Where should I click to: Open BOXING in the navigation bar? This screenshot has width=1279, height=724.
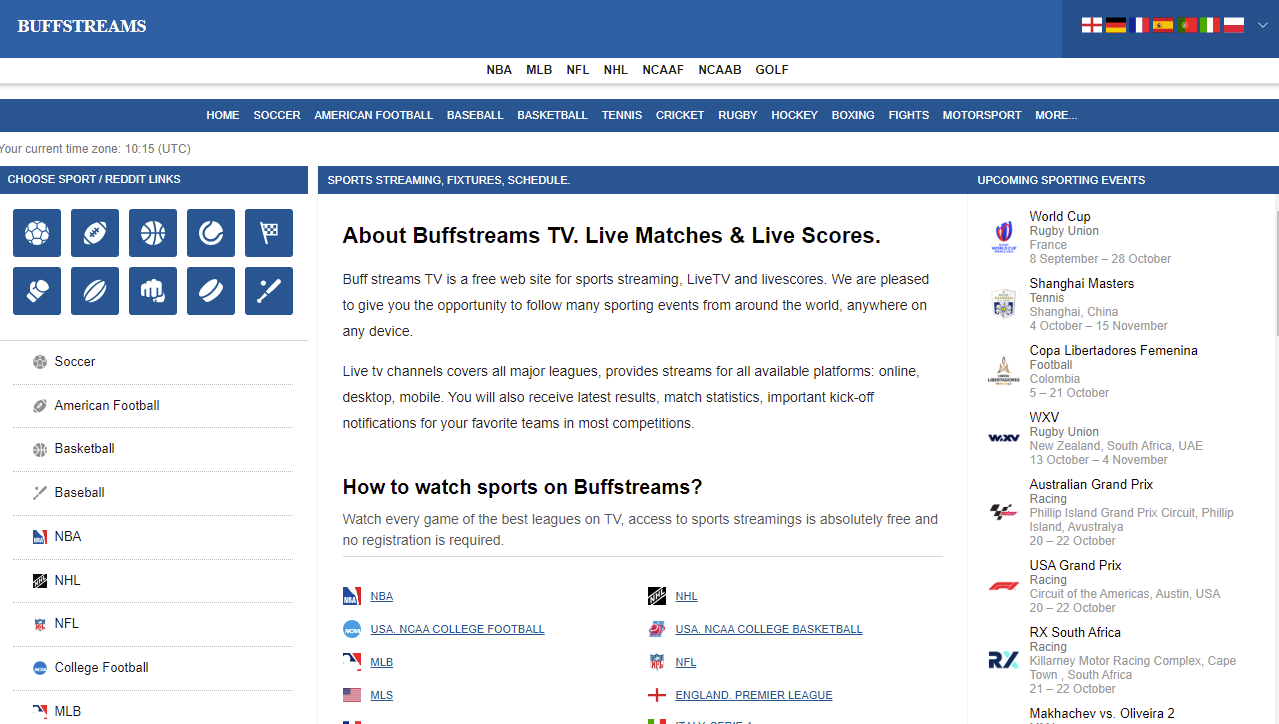point(853,115)
